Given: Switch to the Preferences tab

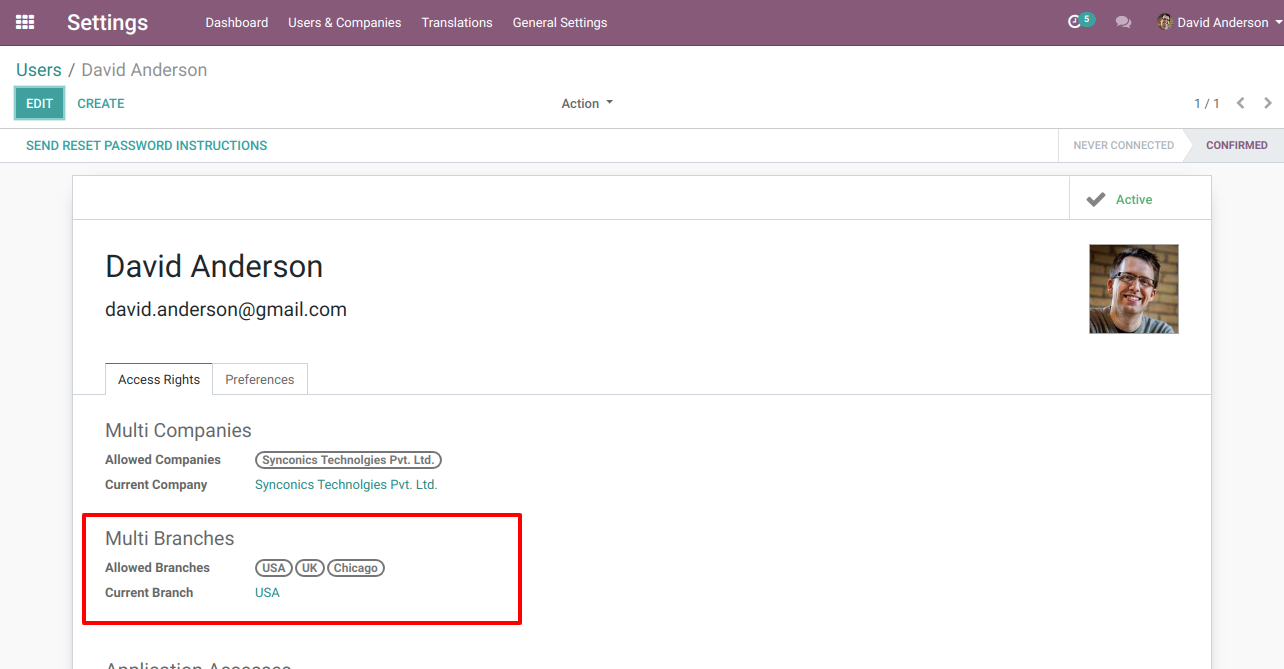Looking at the screenshot, I should 259,379.
